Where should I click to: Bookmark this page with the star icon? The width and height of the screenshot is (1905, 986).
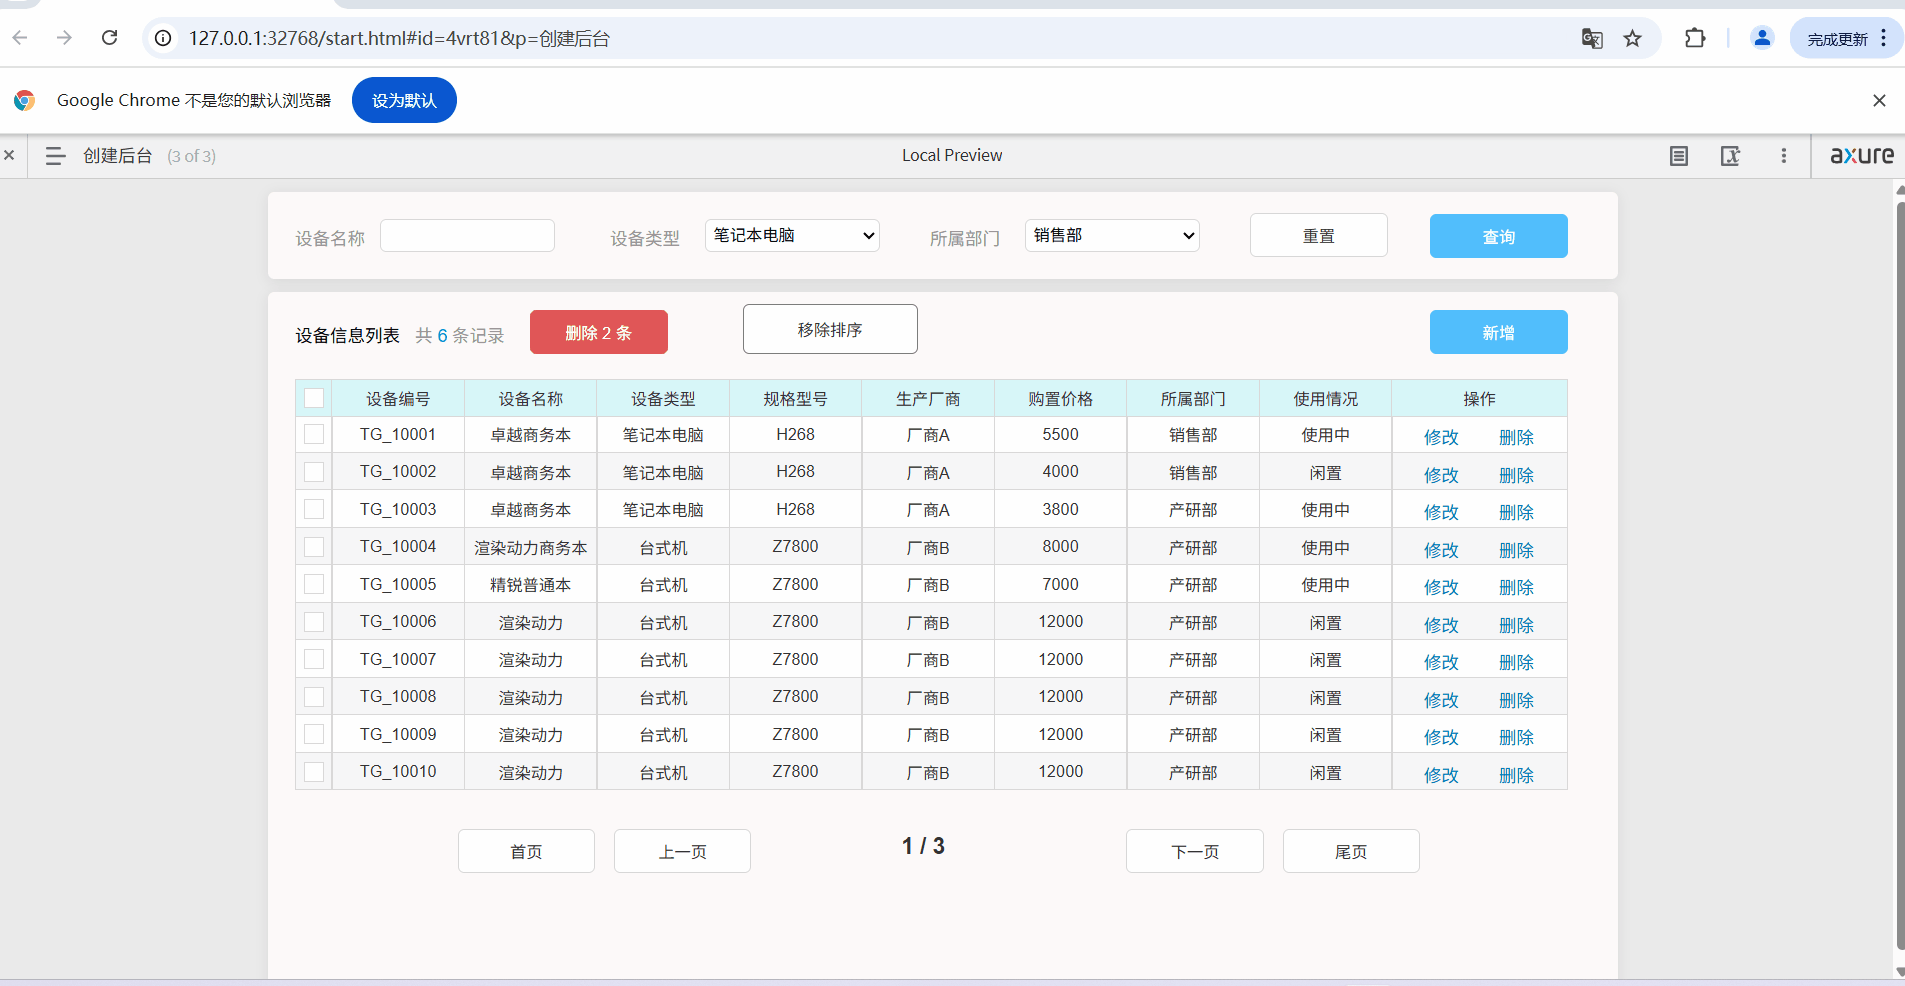[x=1634, y=38]
